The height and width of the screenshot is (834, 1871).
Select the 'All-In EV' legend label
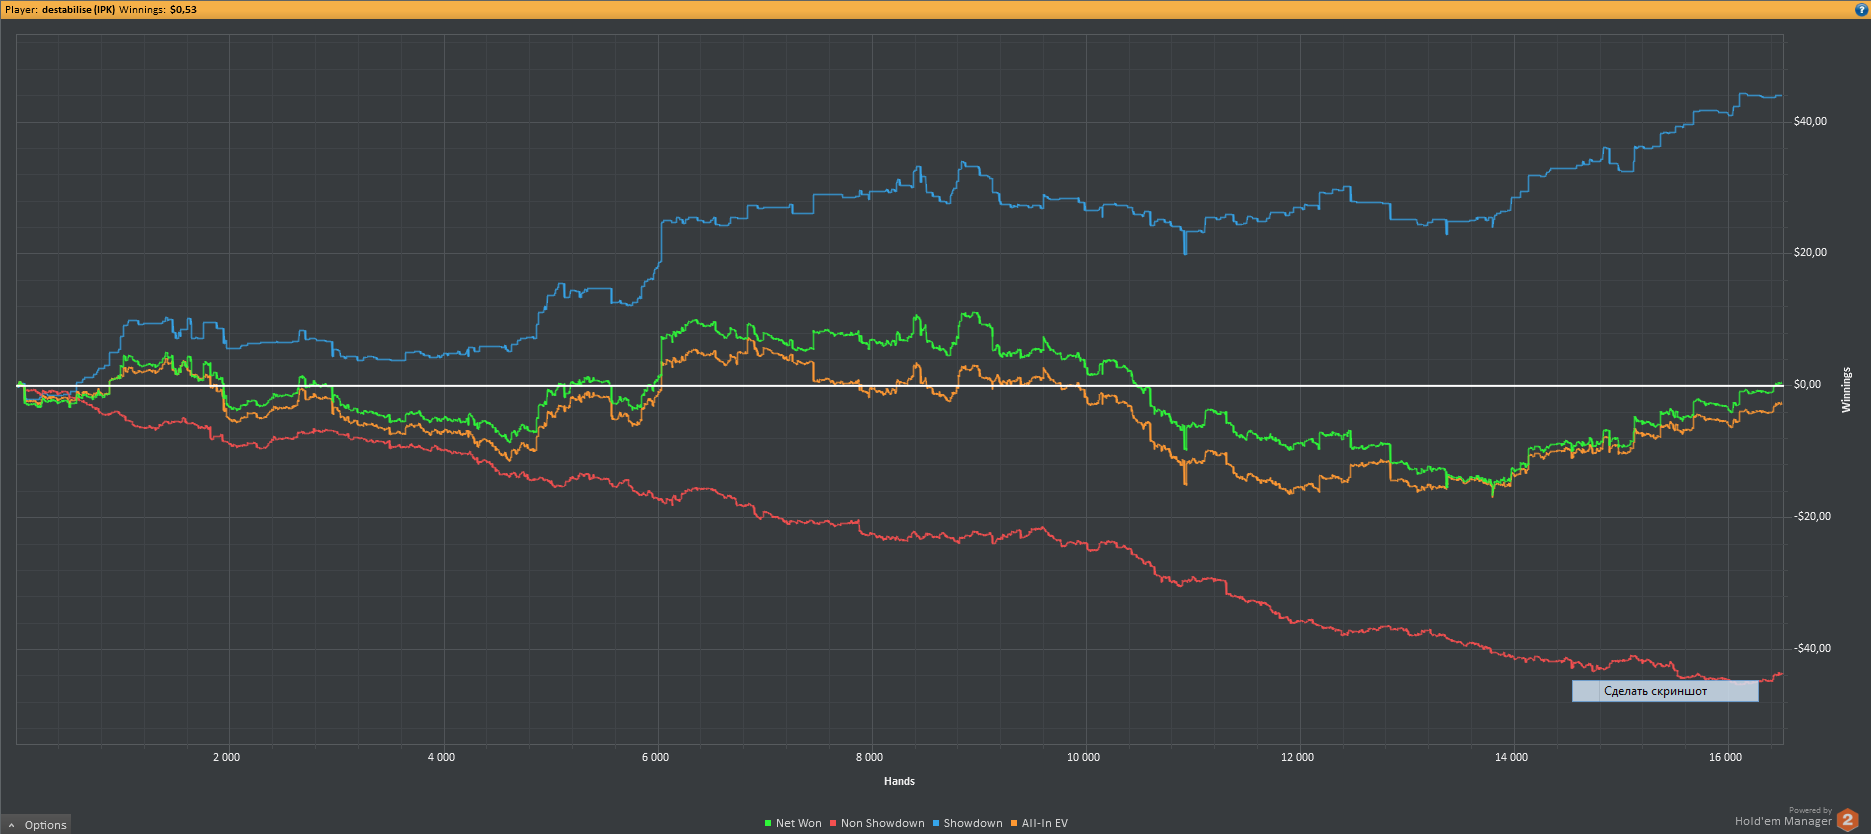(x=1044, y=823)
